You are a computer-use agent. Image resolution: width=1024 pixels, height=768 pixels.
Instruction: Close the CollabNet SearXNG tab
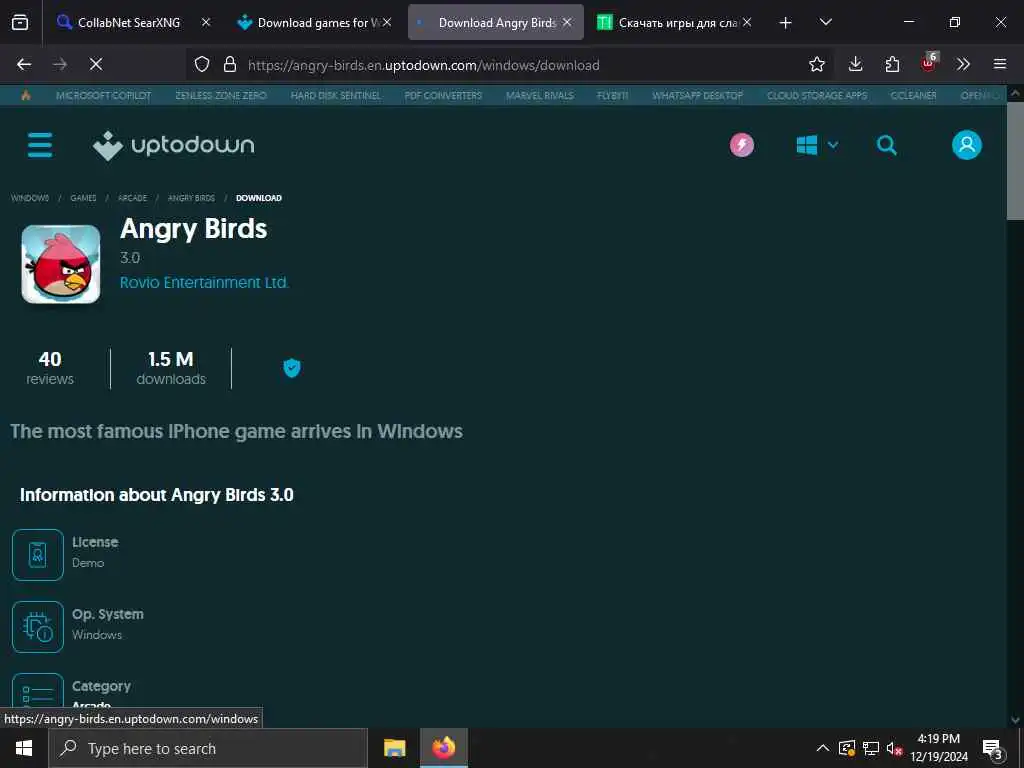pyautogui.click(x=206, y=22)
